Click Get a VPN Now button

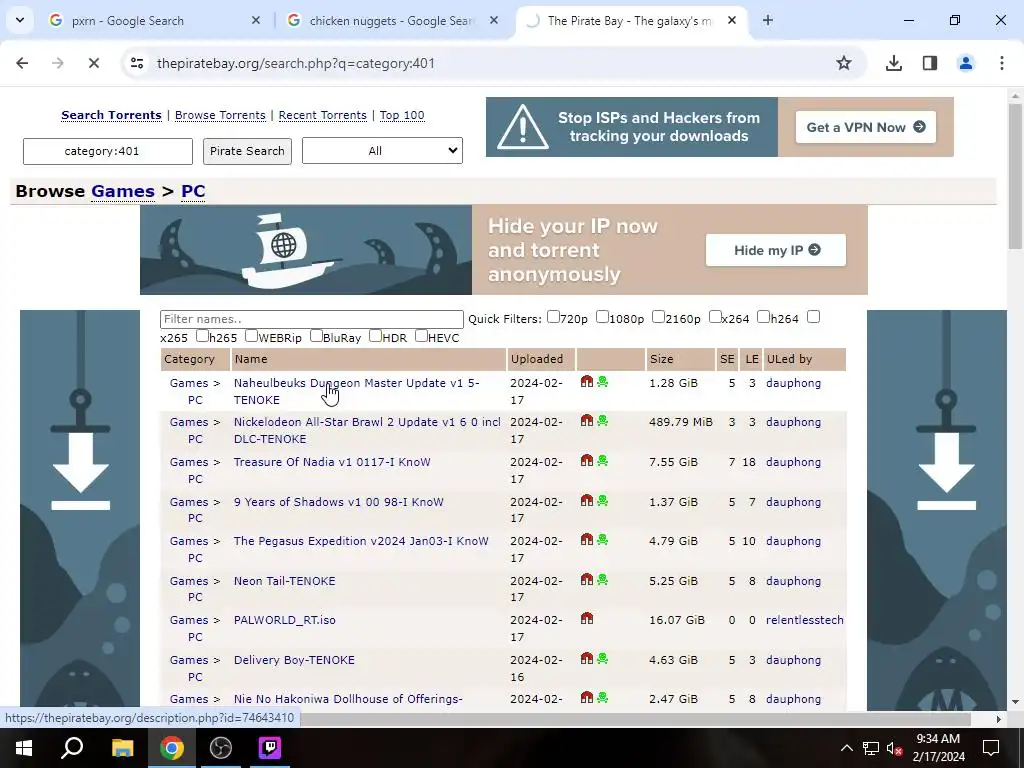865,127
